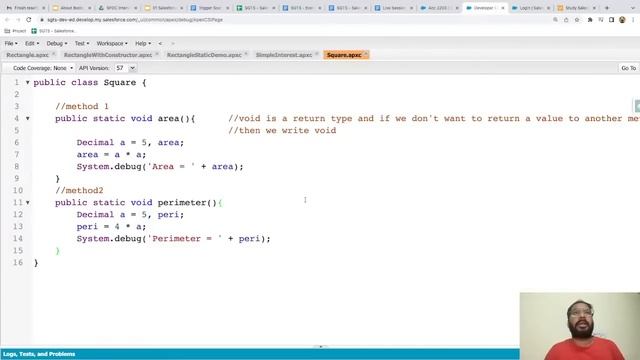Collapse the area() method fold arrow
This screenshot has height=360, width=640.
pos(28,118)
